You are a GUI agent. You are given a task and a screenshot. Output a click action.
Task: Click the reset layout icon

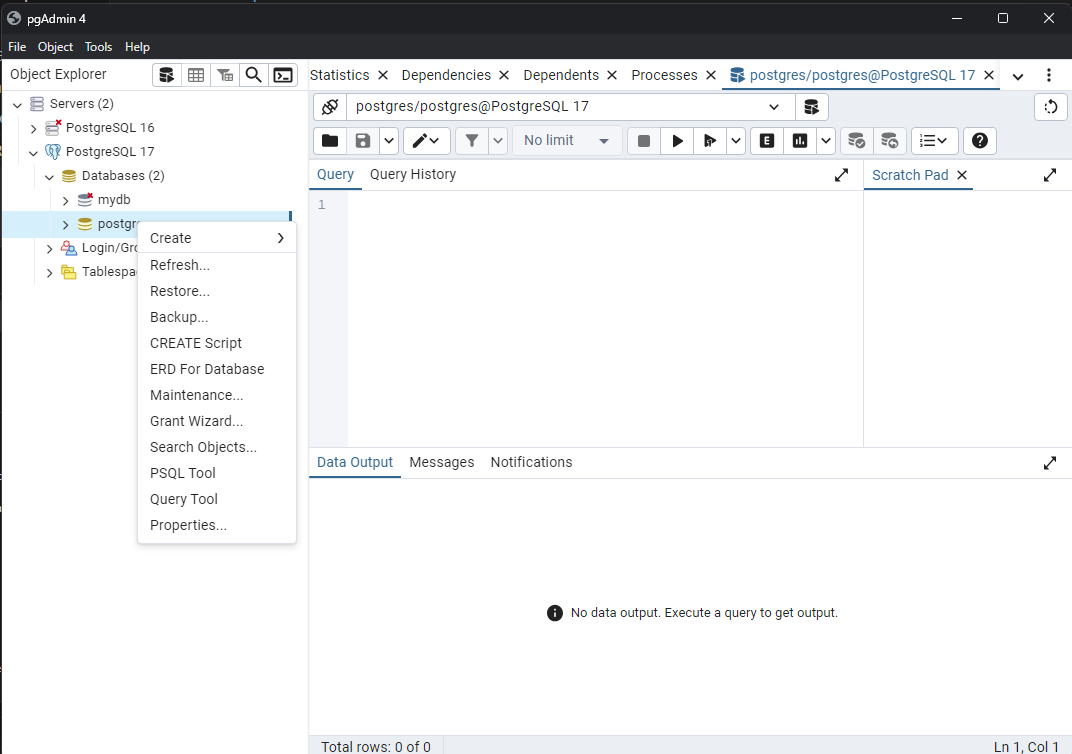(1051, 107)
